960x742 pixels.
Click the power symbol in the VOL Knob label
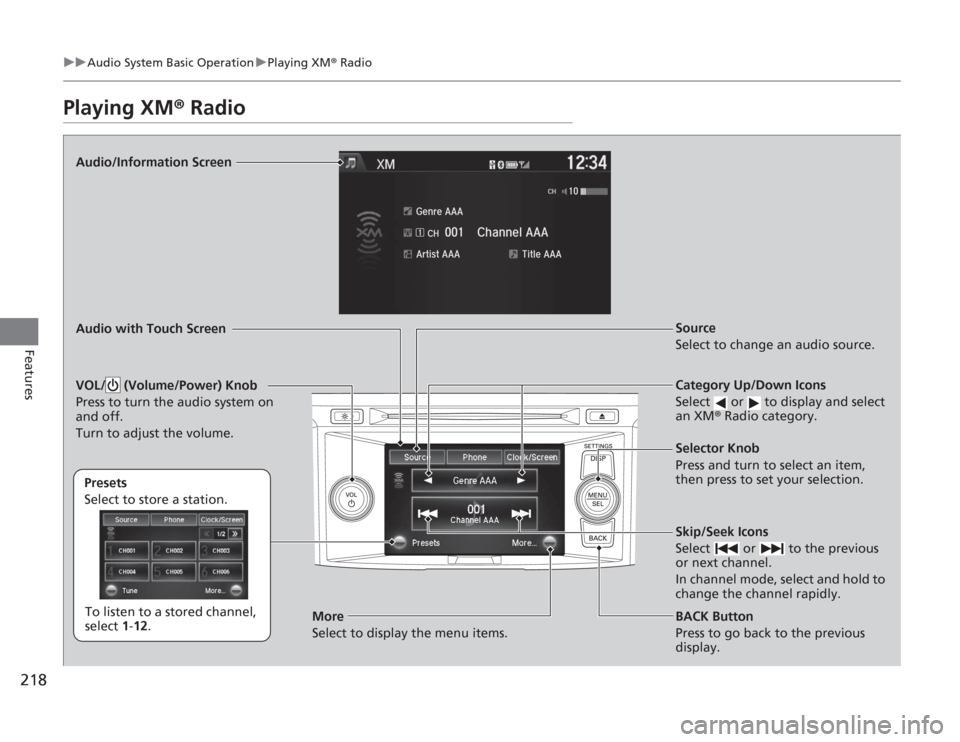(x=113, y=386)
